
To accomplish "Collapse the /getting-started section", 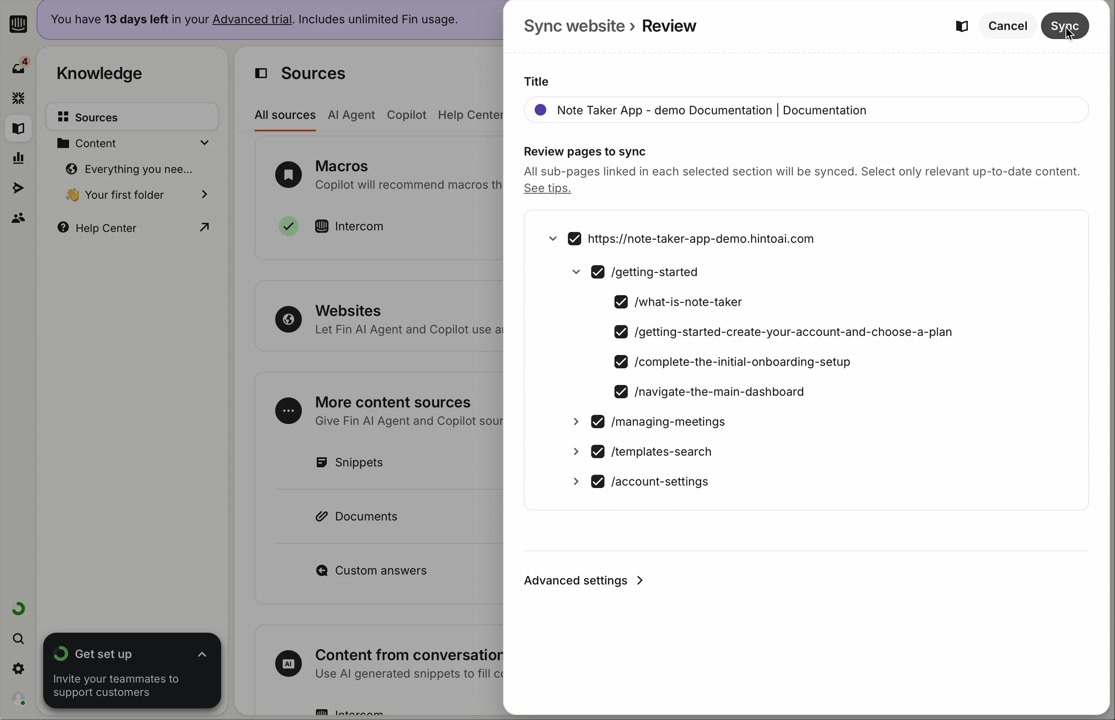I will coord(576,272).
